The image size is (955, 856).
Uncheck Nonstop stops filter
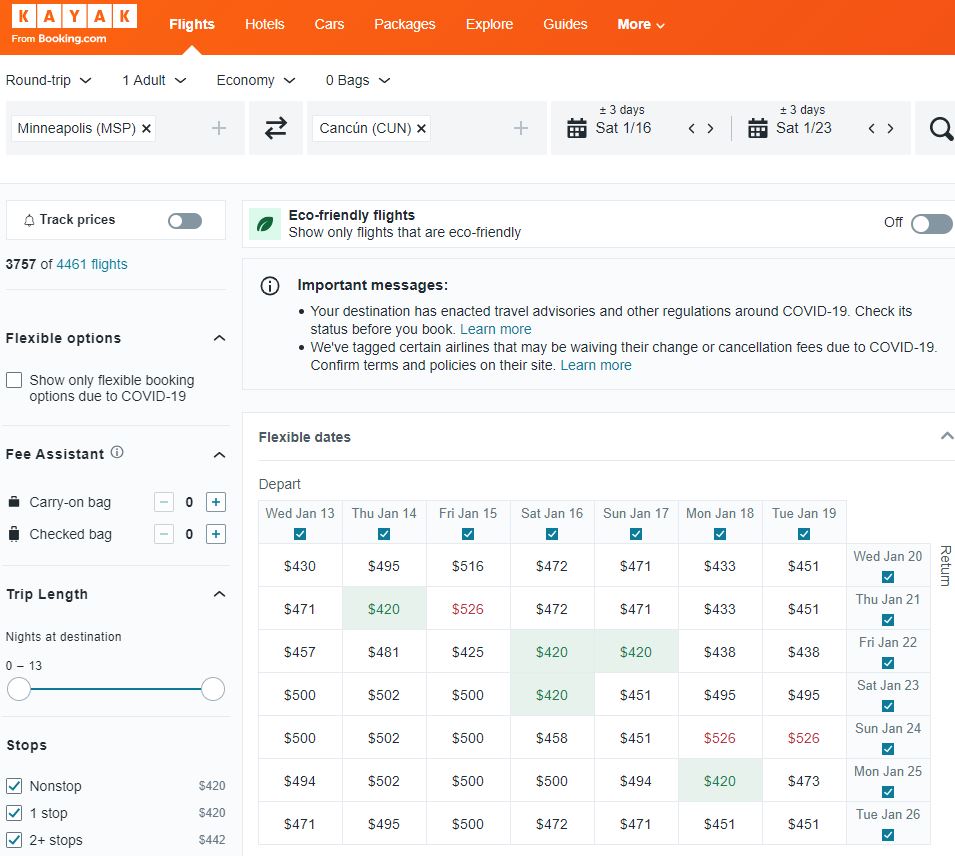point(14,786)
